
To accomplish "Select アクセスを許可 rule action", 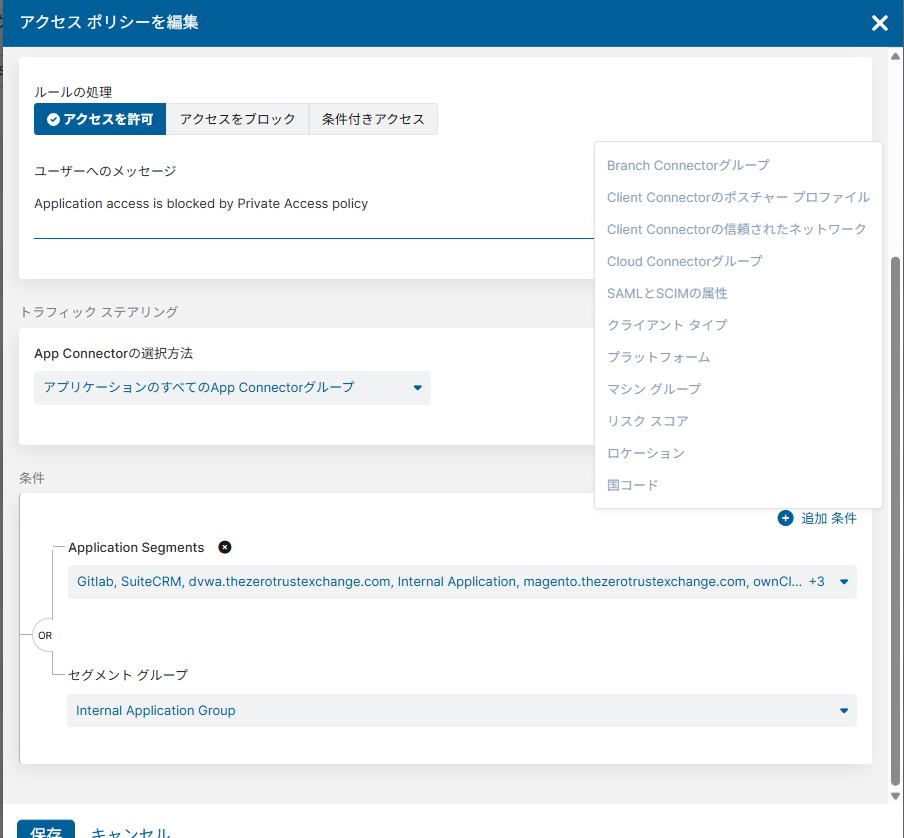I will pyautogui.click(x=100, y=119).
